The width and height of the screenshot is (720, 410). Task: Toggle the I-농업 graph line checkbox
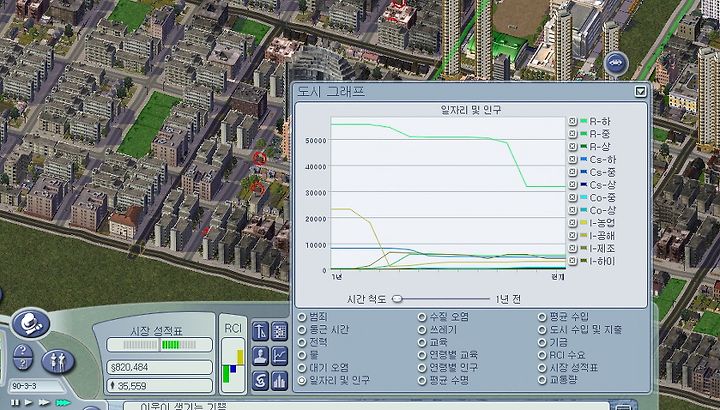point(573,223)
